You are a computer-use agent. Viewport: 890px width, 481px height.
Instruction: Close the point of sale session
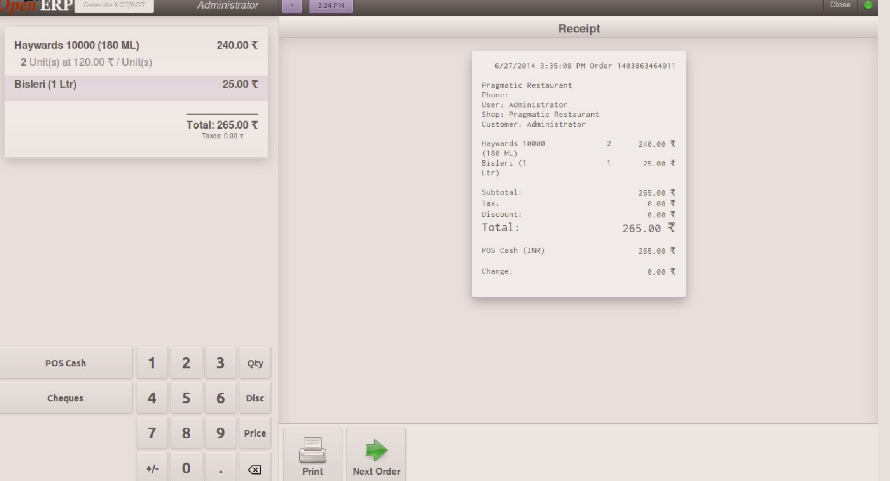coord(839,6)
